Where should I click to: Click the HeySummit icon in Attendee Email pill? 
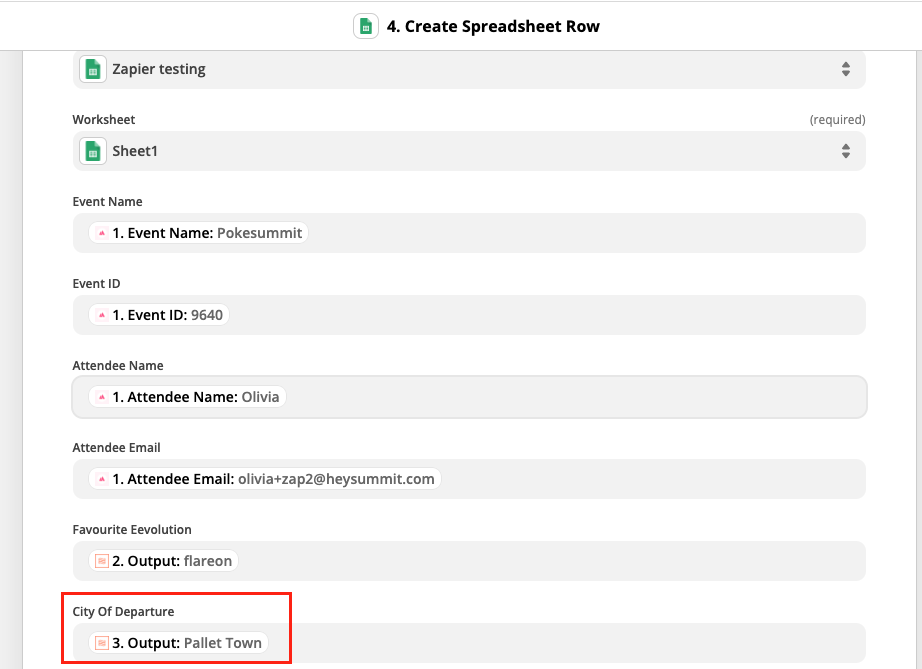(x=102, y=479)
